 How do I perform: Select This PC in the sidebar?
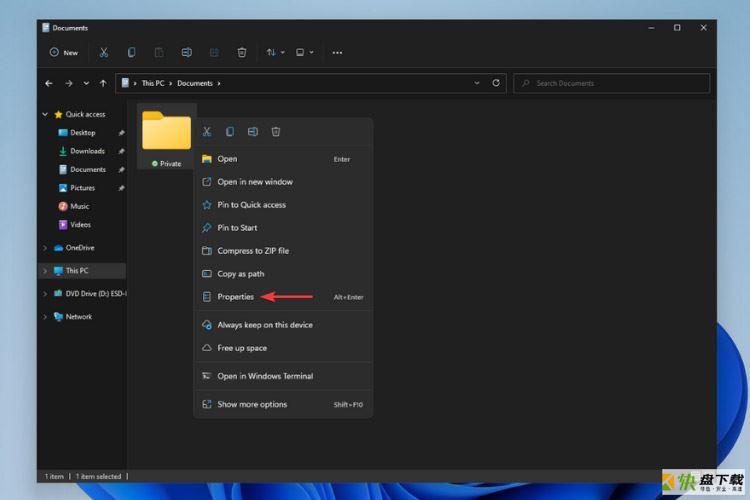point(77,271)
